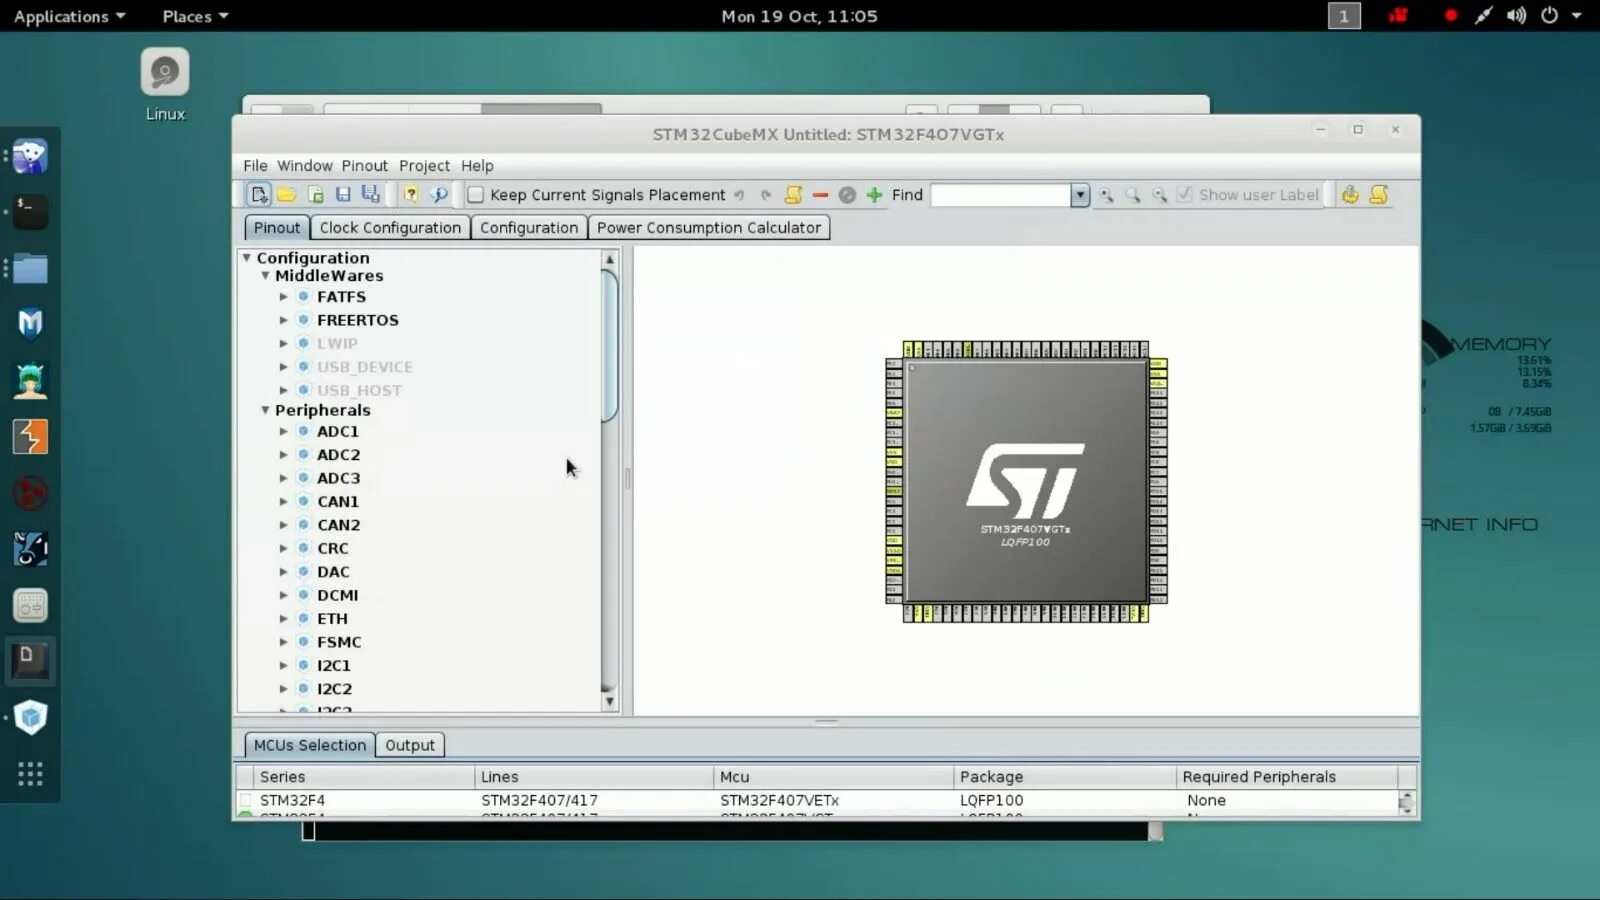The width and height of the screenshot is (1600, 900).
Task: Select the I2C1 peripheral tree item
Action: pos(334,666)
